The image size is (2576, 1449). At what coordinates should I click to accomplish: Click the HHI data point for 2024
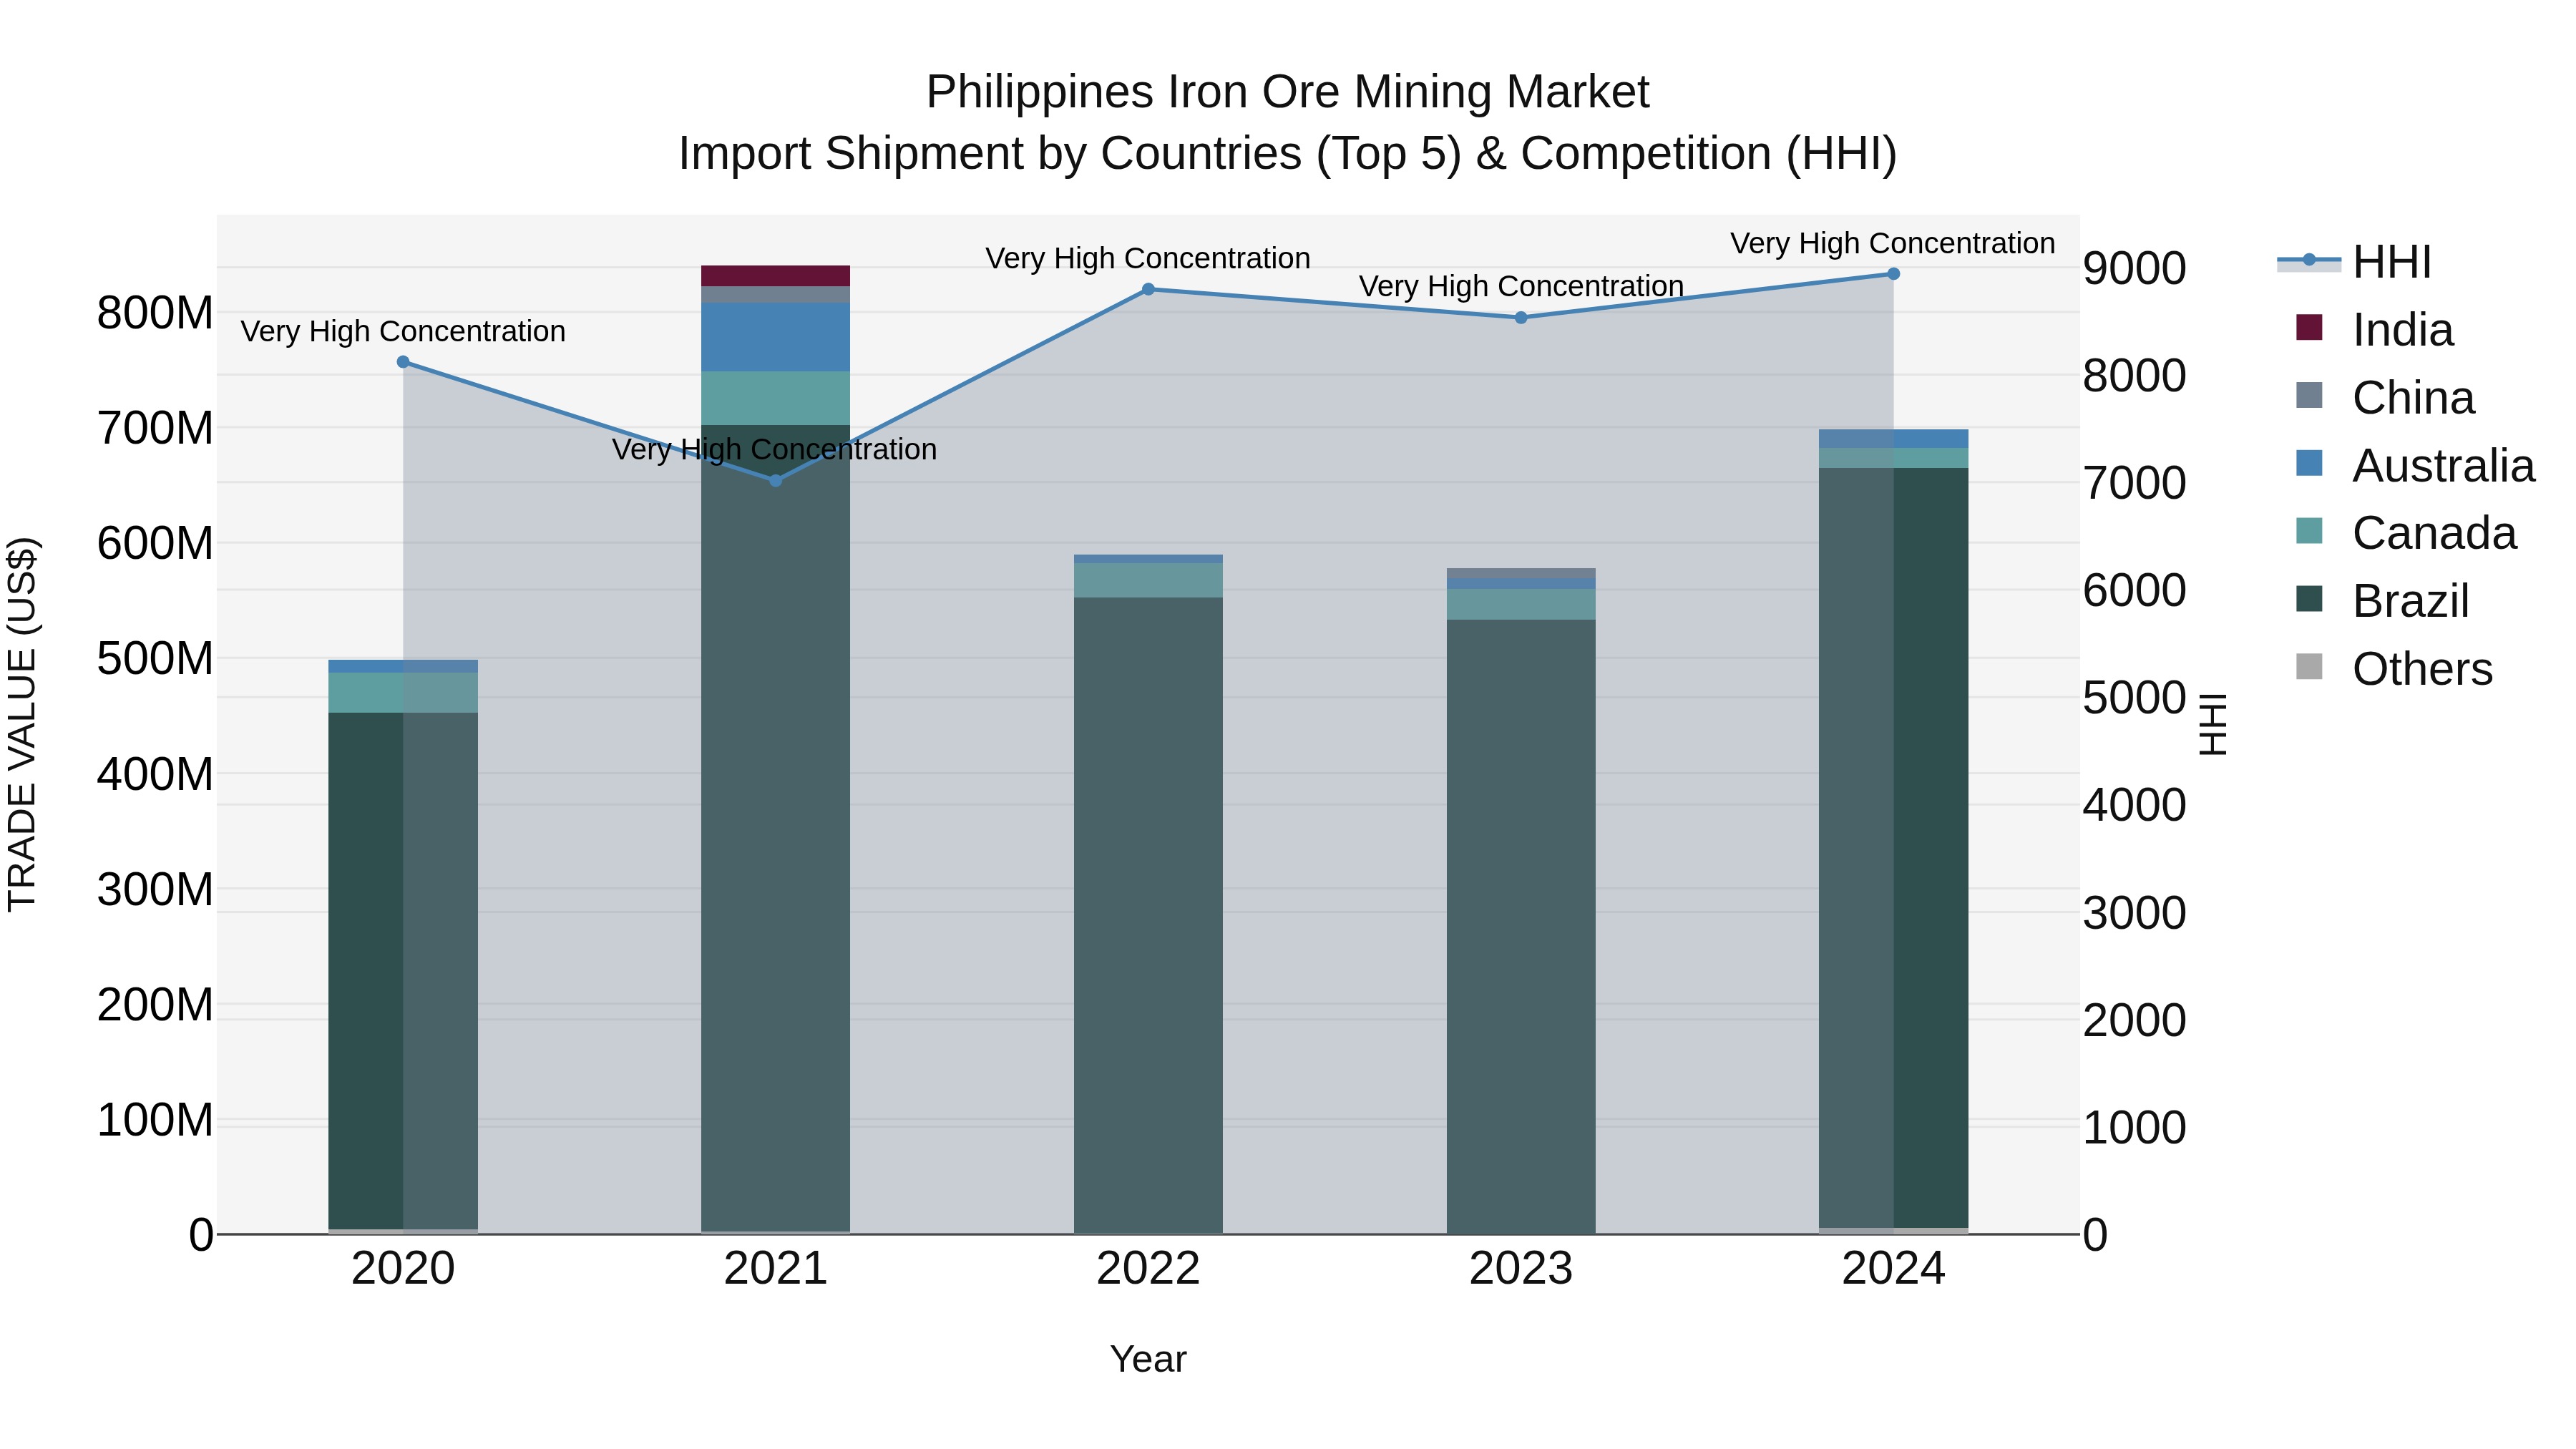(1893, 274)
